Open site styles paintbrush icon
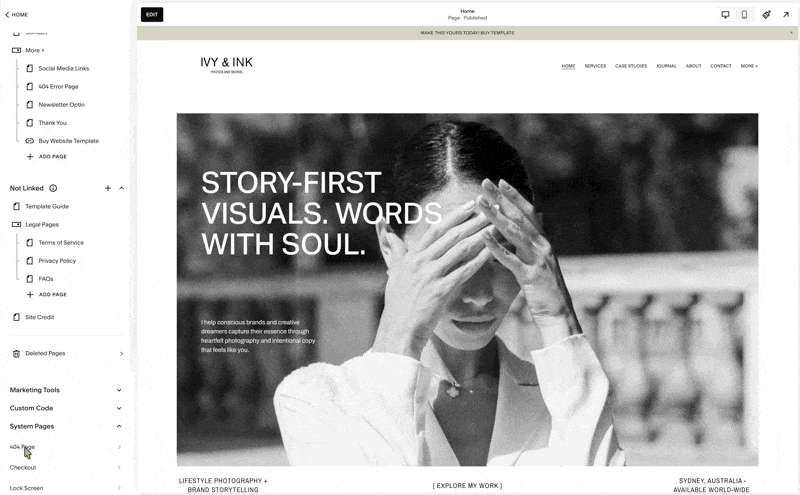 click(x=766, y=14)
